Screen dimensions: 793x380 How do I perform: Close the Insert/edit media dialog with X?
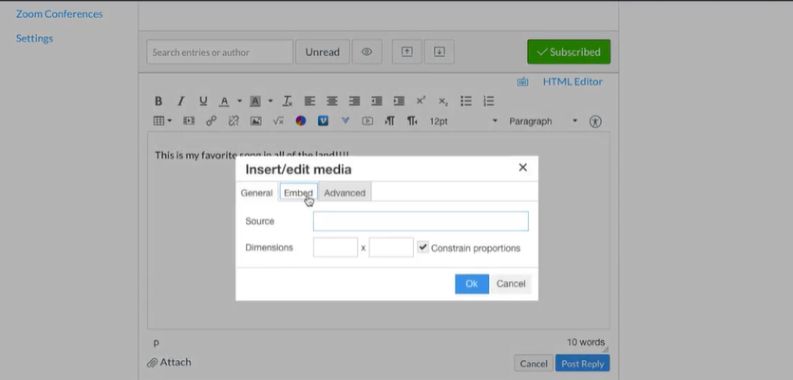pyautogui.click(x=523, y=167)
